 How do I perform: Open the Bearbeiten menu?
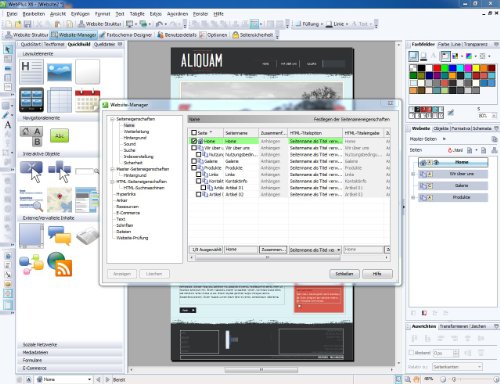[x=34, y=14]
